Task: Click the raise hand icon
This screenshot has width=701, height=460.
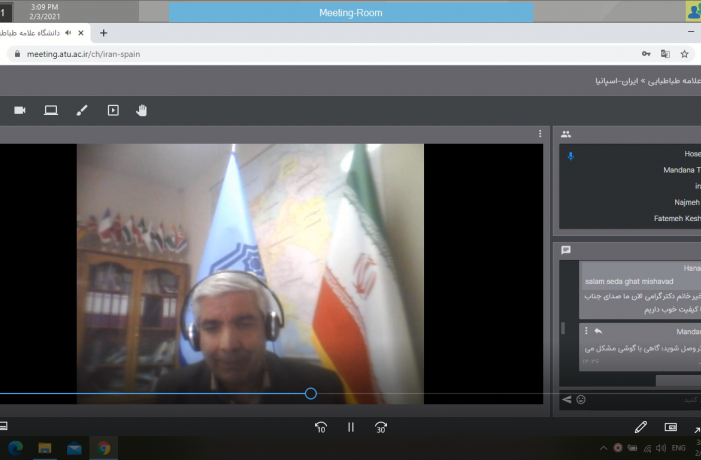Action: coord(142,110)
